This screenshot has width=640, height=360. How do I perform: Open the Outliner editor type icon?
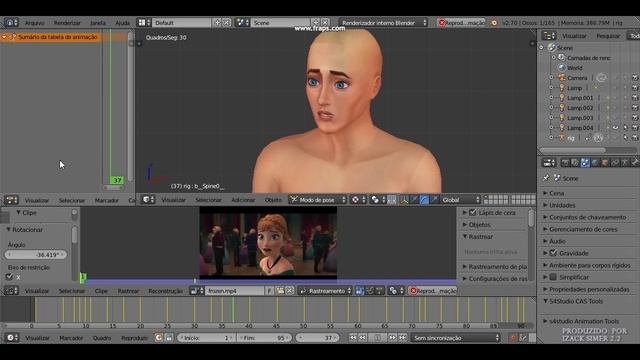point(549,36)
